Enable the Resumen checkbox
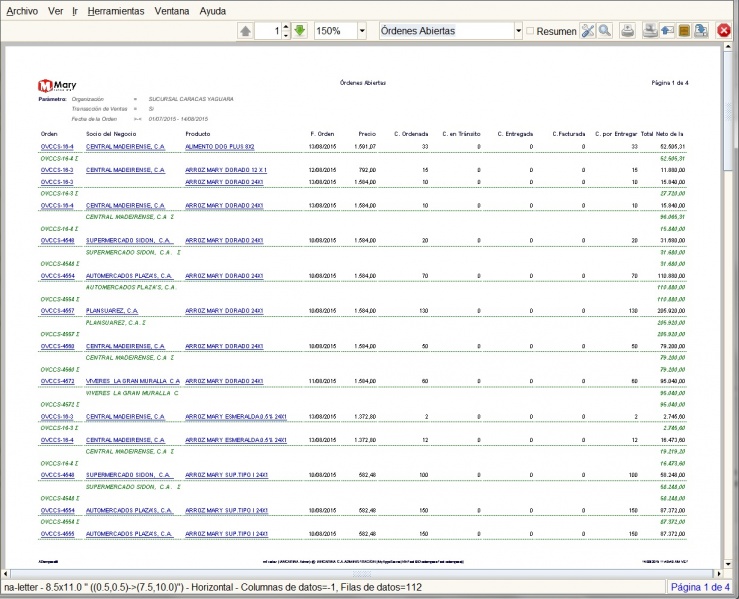 530,31
